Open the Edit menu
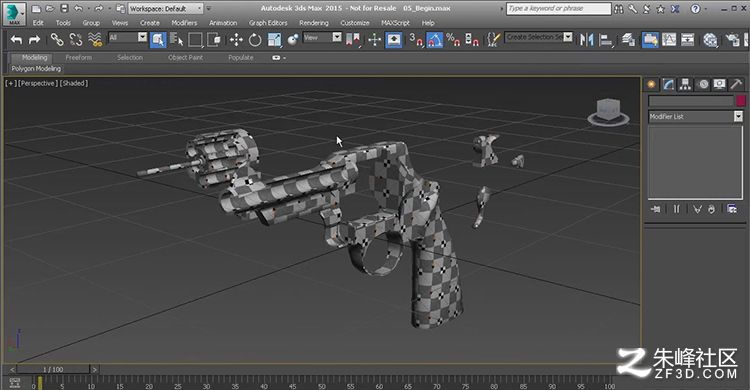This screenshot has height=390, width=750. click(38, 23)
